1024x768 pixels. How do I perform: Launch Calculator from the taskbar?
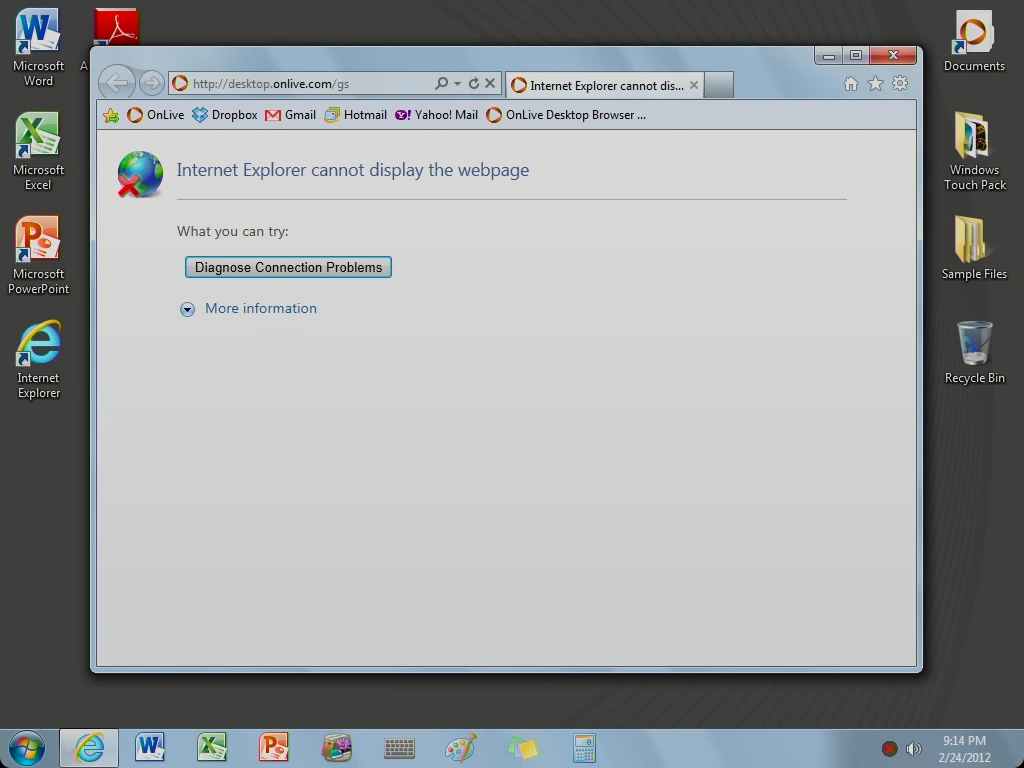[584, 748]
